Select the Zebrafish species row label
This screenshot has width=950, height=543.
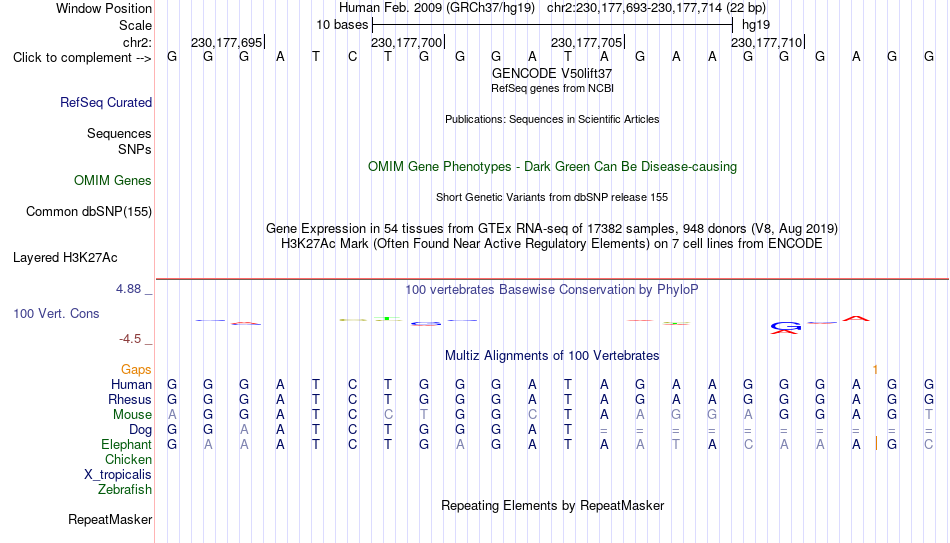[x=125, y=490]
